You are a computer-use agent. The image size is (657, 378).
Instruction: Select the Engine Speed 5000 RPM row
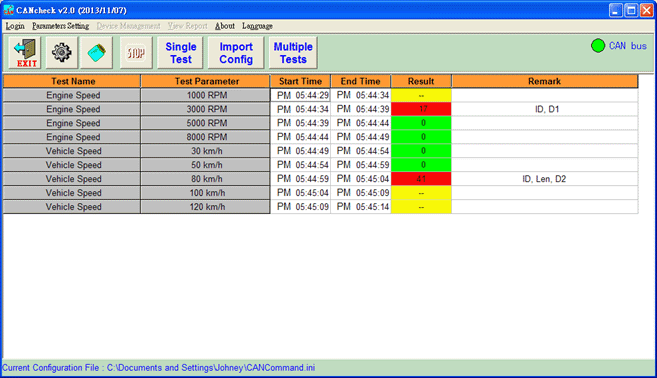coord(321,123)
